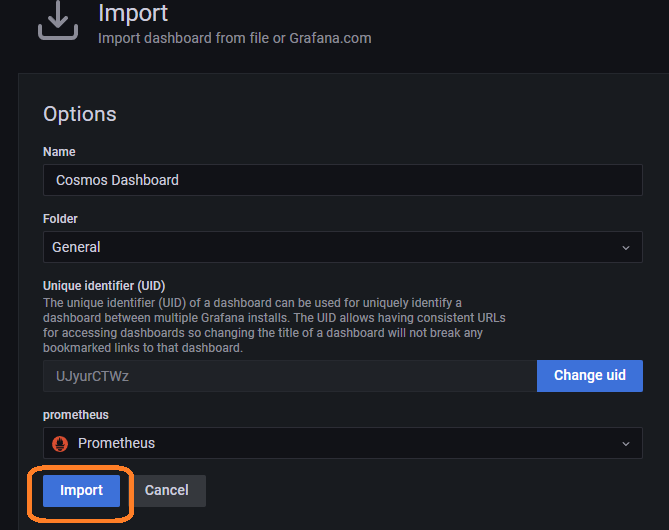The image size is (669, 530).
Task: Edit the Name field Cosmos Dashboard
Action: (x=343, y=180)
